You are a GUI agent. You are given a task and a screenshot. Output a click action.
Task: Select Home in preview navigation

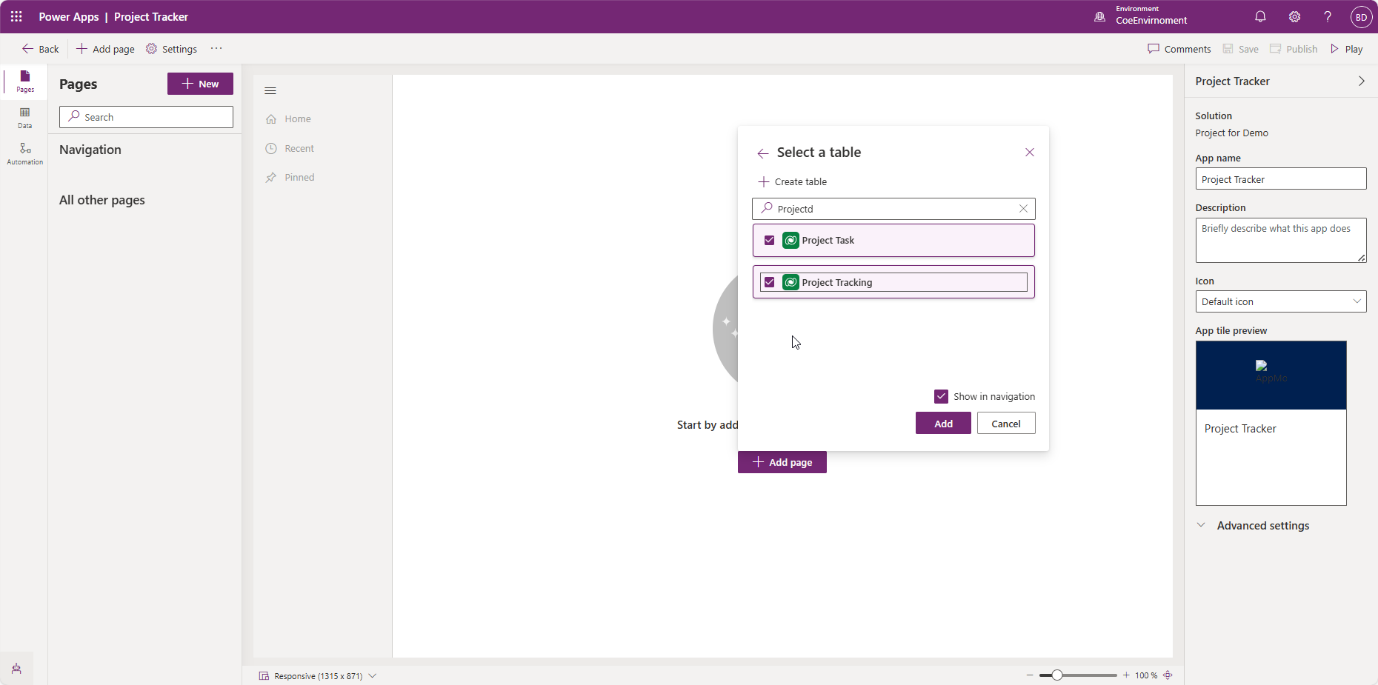click(288, 119)
